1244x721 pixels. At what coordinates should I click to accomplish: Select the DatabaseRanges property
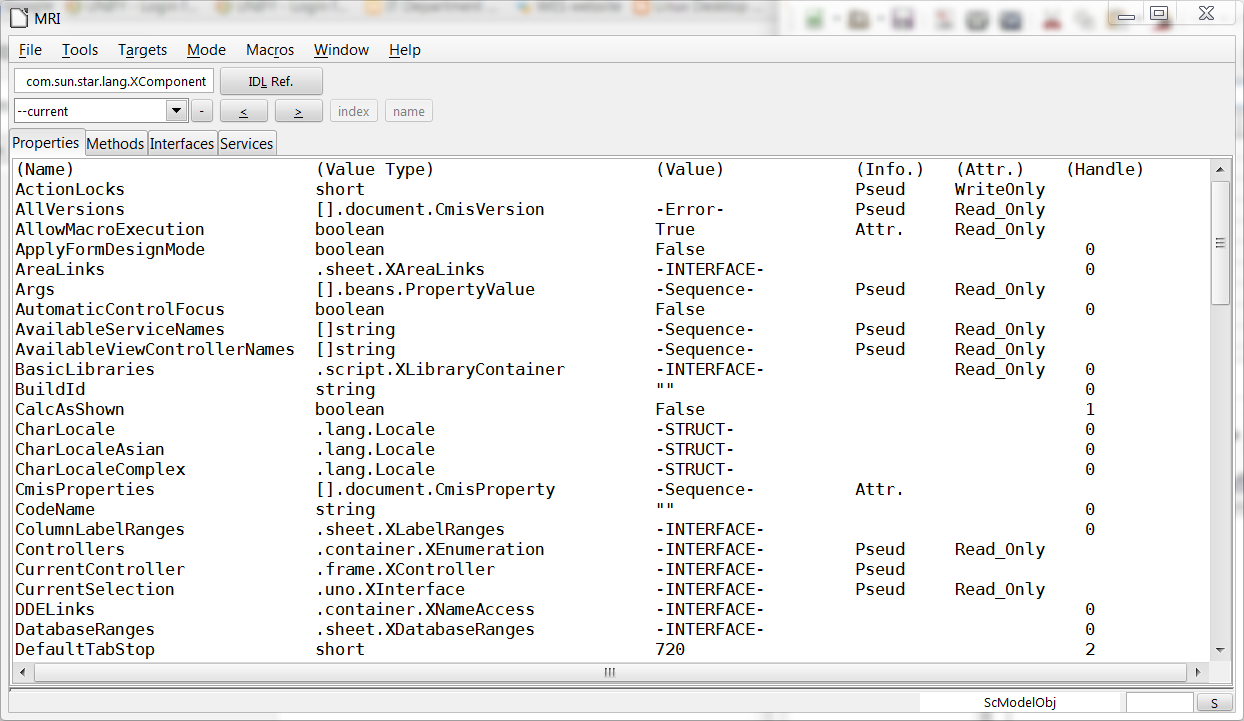[85, 629]
